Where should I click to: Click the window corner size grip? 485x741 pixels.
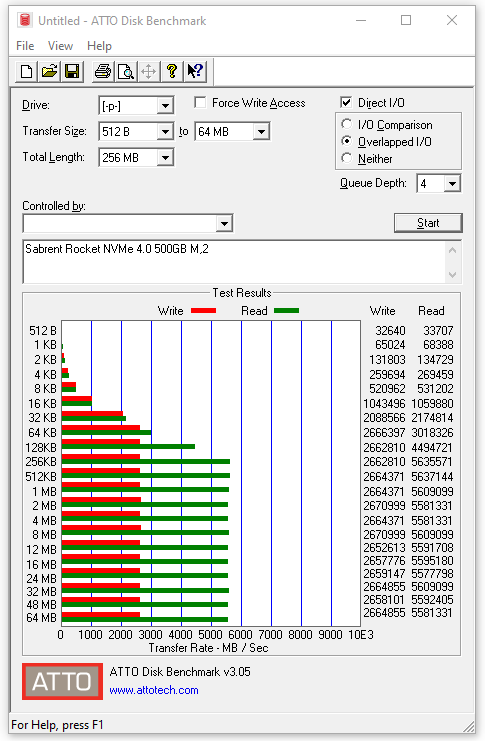469,726
